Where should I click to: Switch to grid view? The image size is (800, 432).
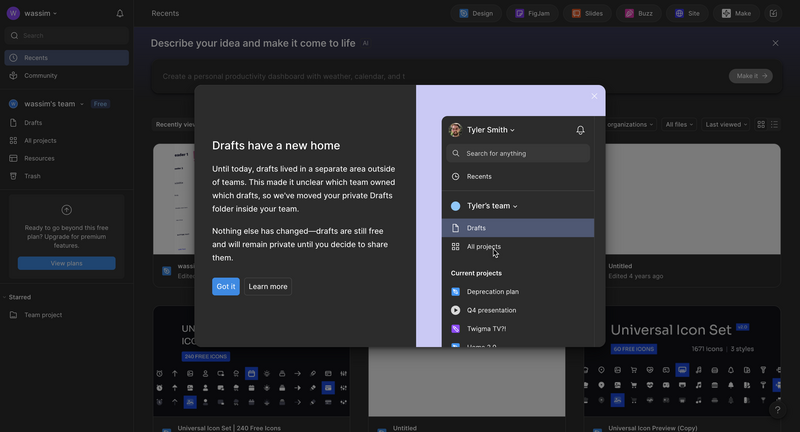point(761,124)
